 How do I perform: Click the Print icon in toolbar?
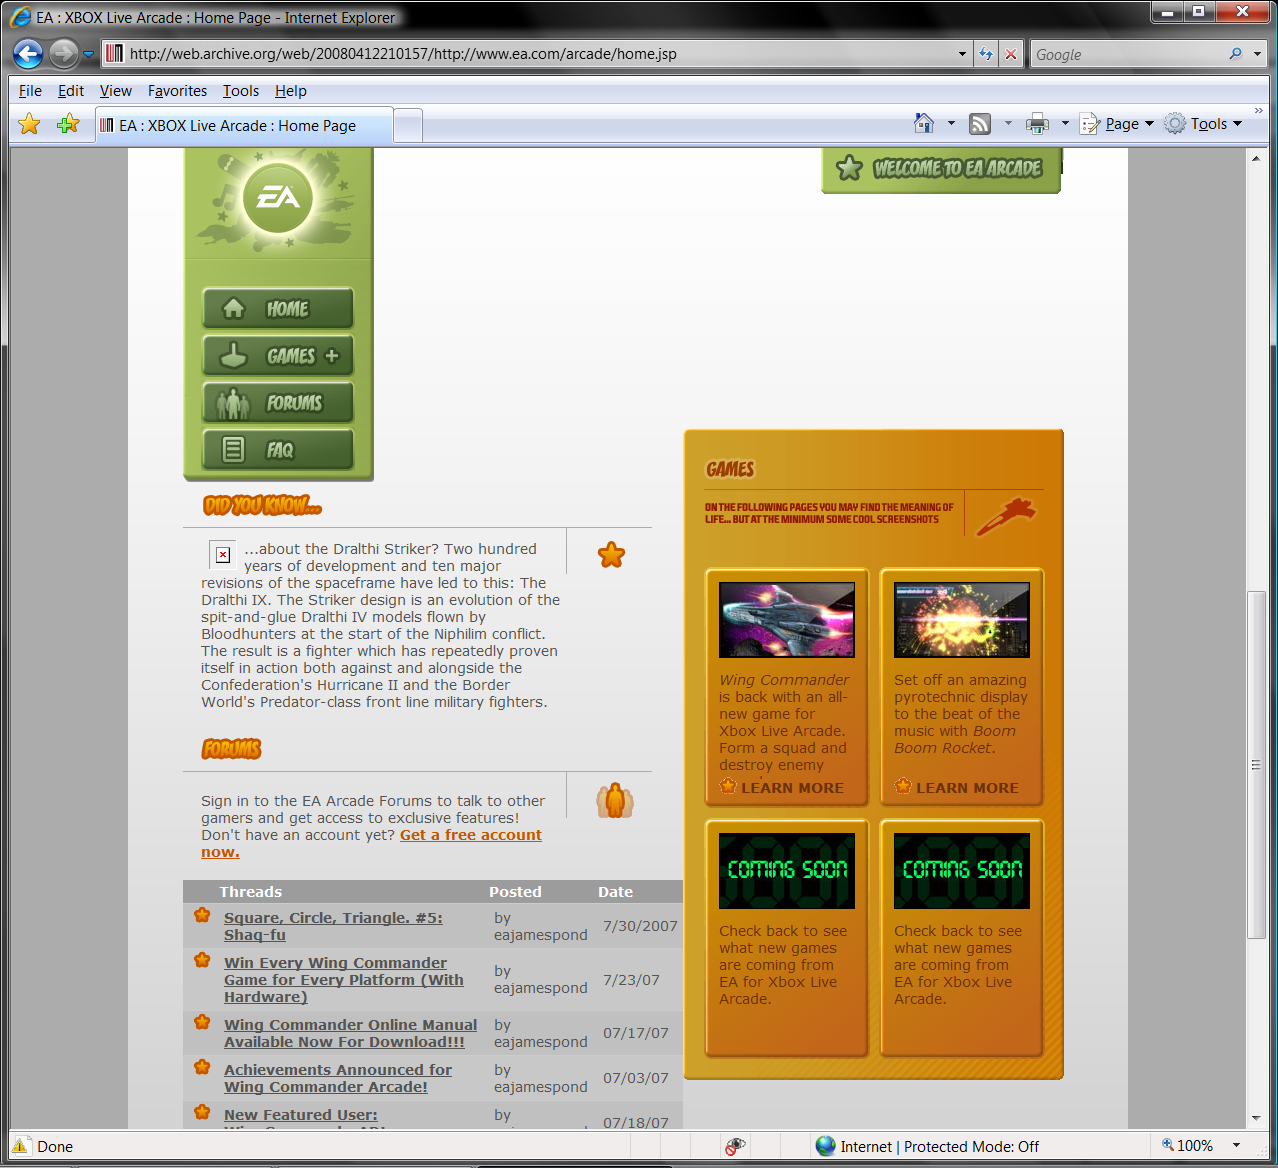[x=1038, y=124]
